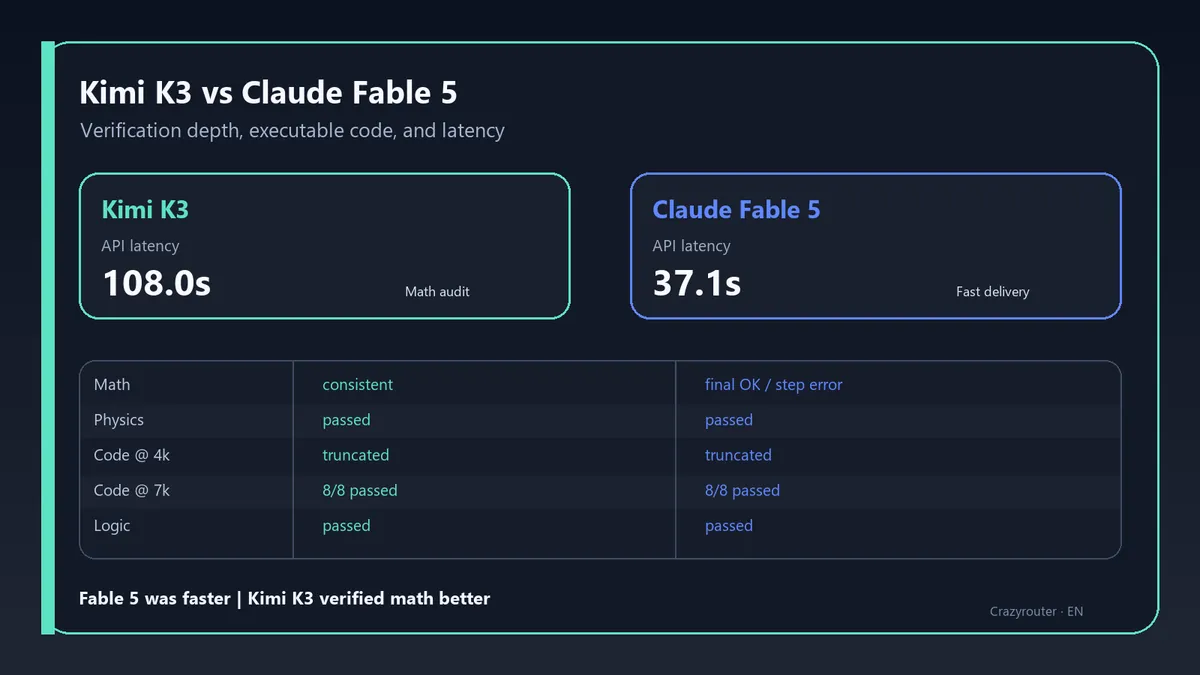Click the title 'Kimi K3 vs Claude Fable 5'

pyautogui.click(x=268, y=93)
